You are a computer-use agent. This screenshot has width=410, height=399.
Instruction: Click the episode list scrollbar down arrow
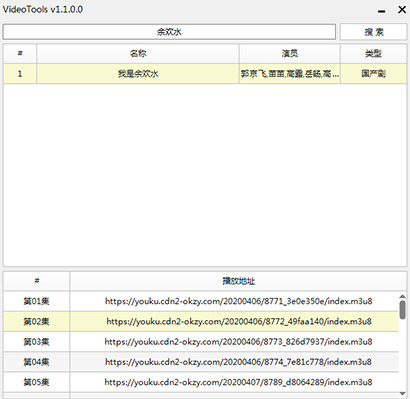coord(402,394)
